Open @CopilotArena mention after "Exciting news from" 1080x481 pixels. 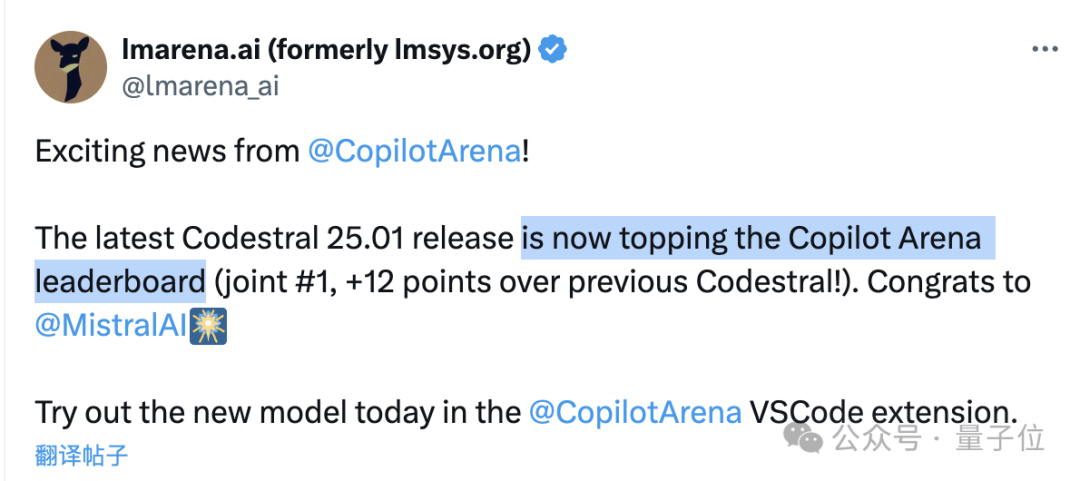(x=414, y=152)
